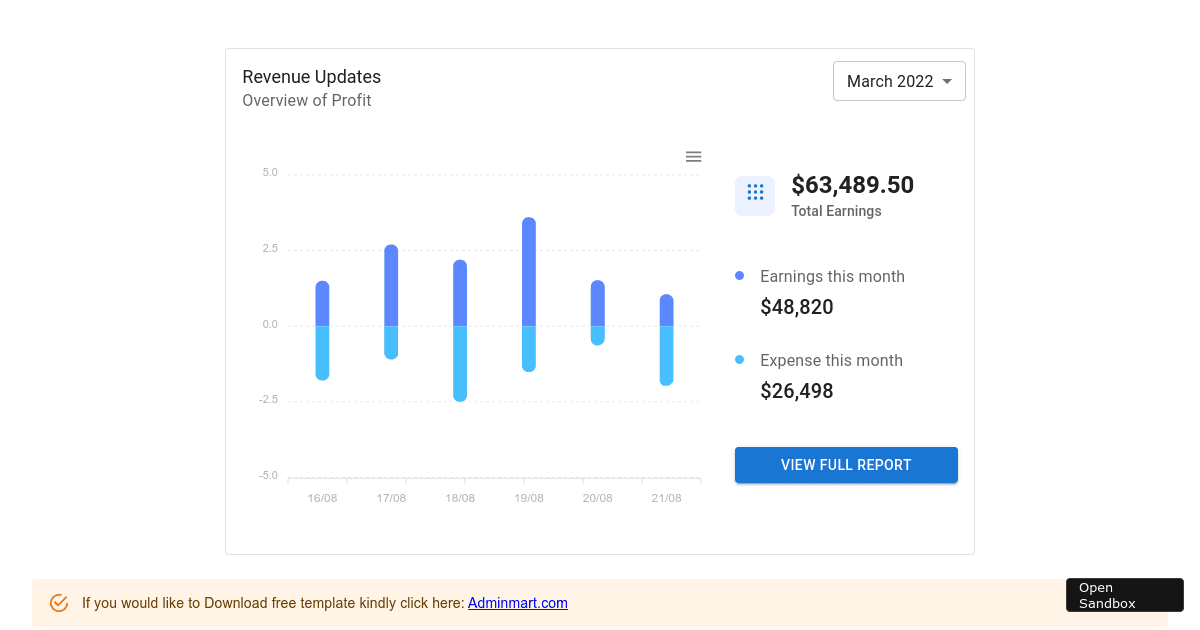Click the orange checkmark icon in banner
Viewport: 1200px width, 630px height.
pyautogui.click(x=59, y=603)
